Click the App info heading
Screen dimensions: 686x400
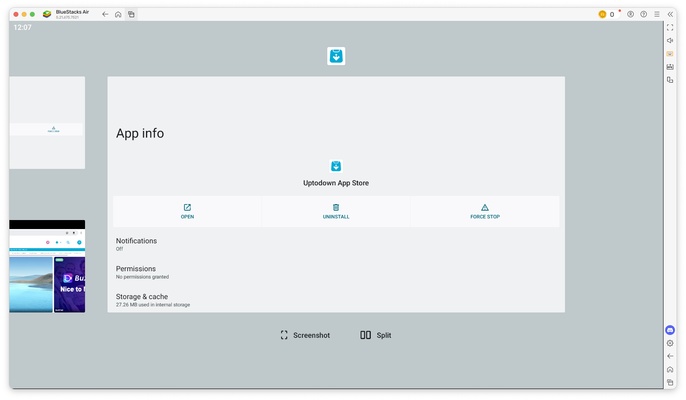pos(140,133)
